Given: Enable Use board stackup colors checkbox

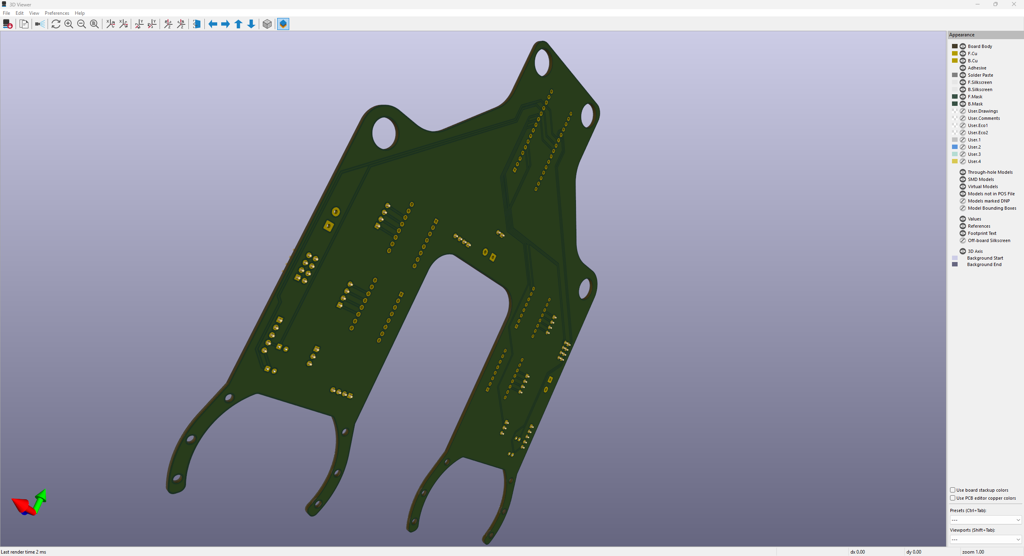Looking at the screenshot, I should pyautogui.click(x=953, y=490).
